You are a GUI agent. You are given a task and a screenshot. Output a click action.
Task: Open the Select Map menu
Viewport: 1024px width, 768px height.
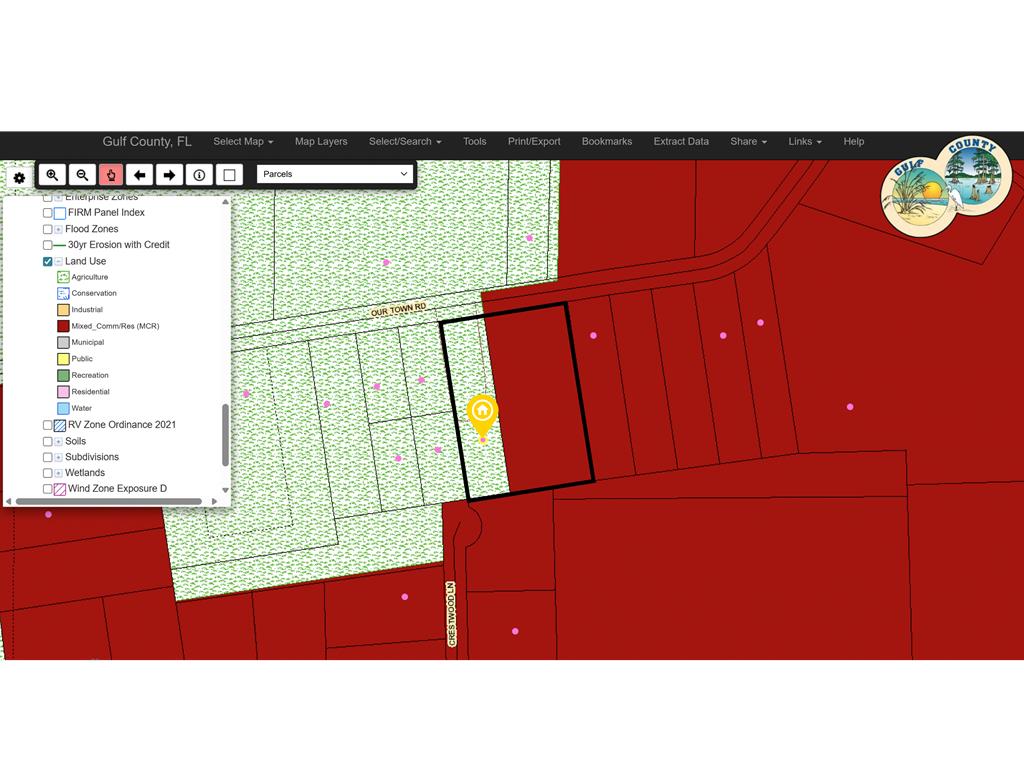tap(243, 142)
